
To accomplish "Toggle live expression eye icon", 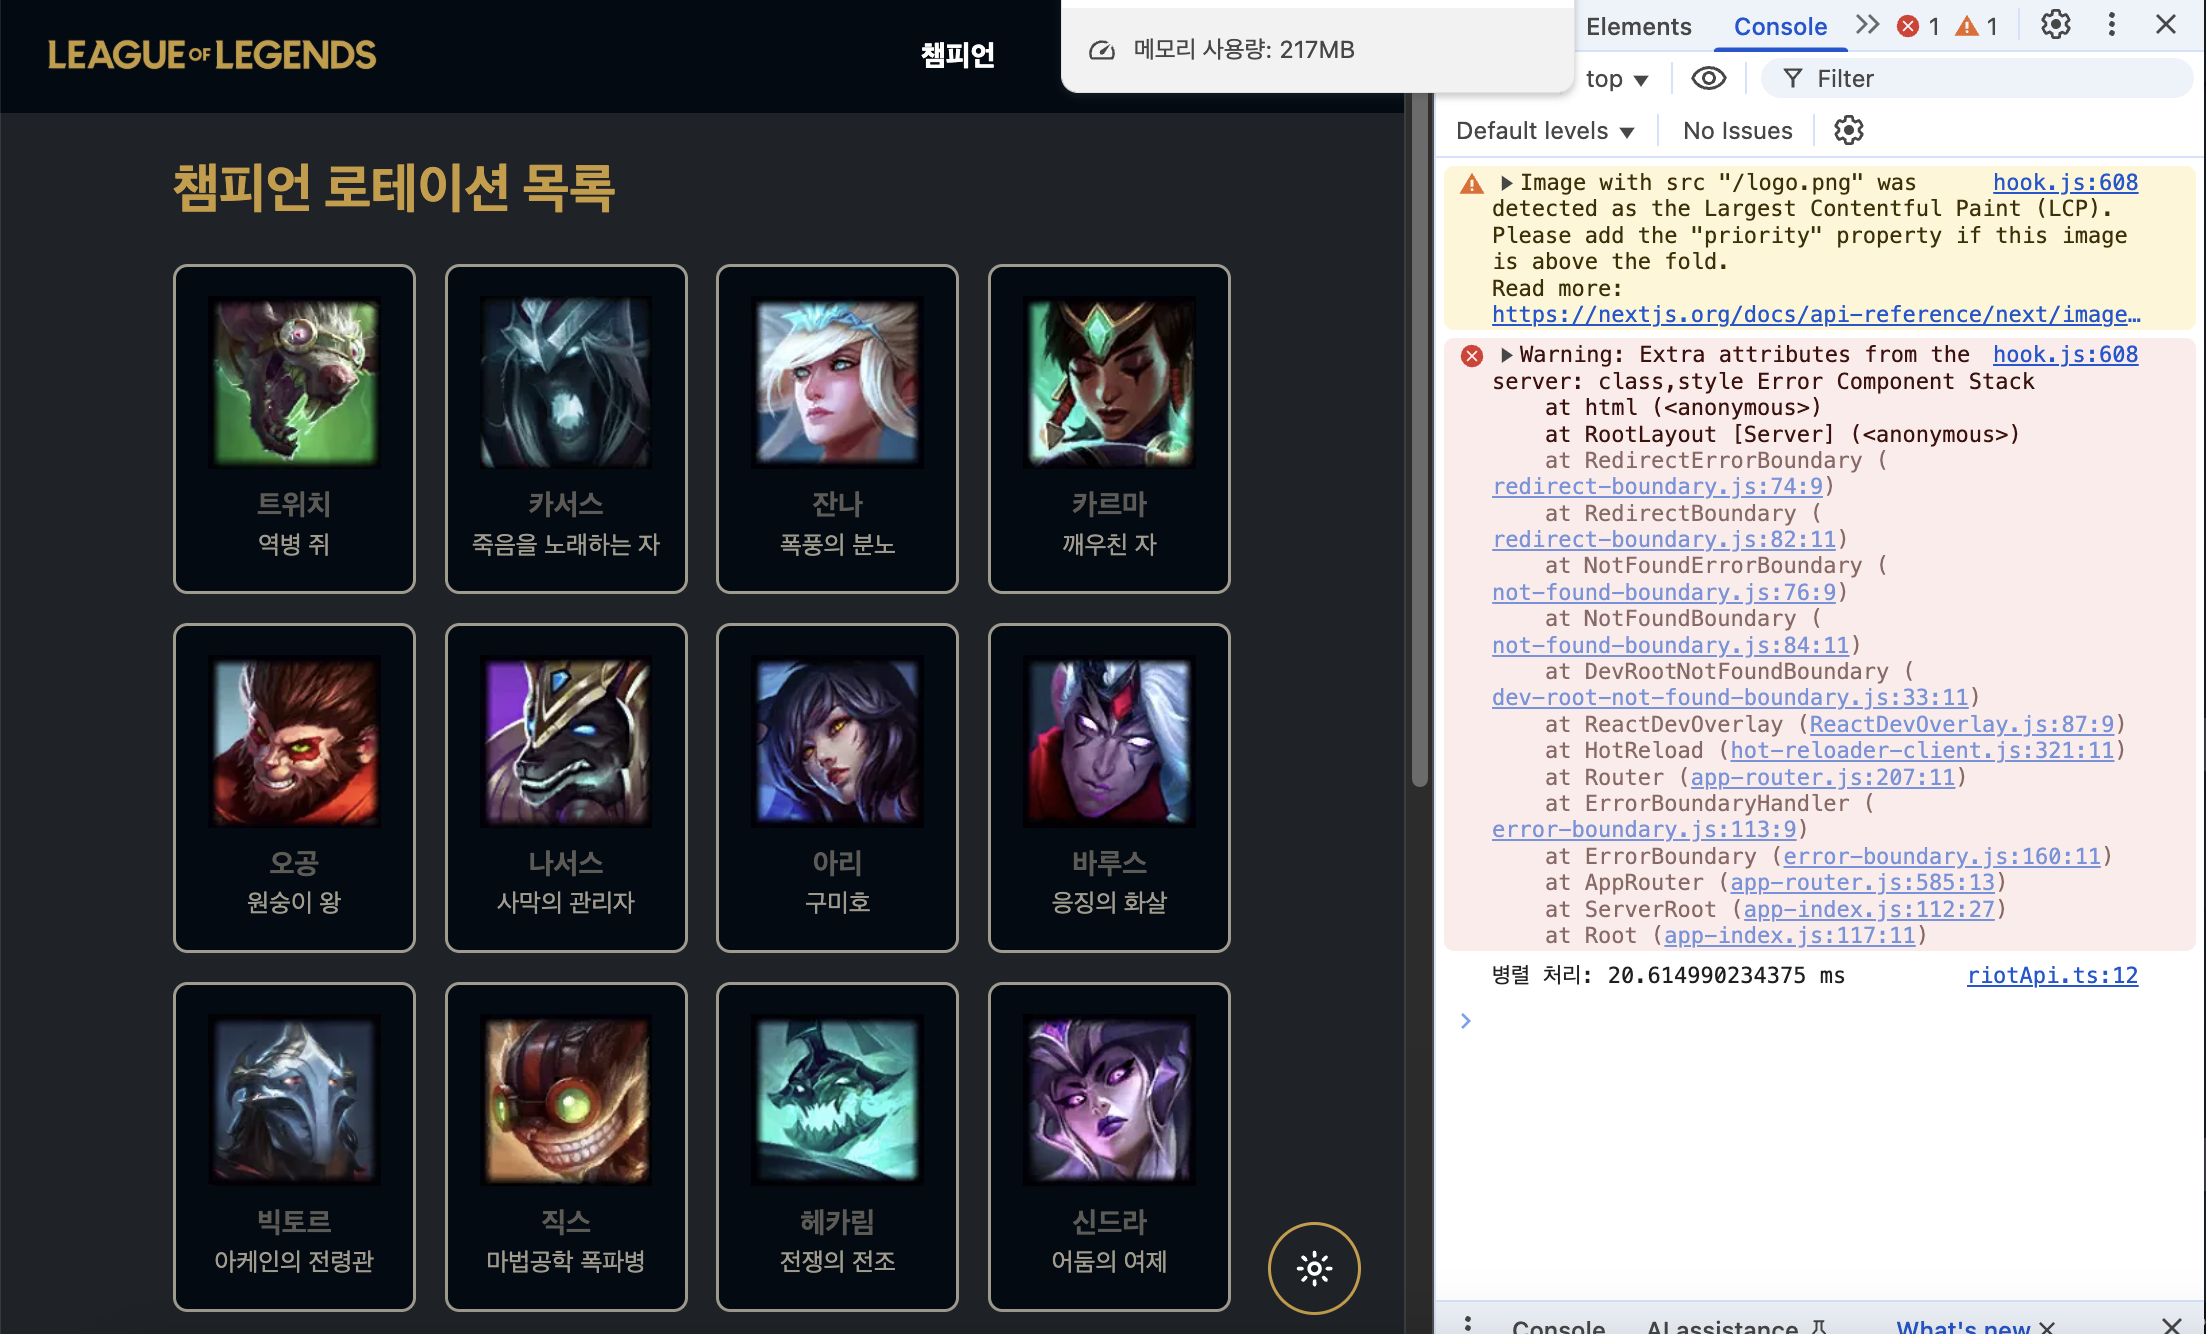I will pyautogui.click(x=1708, y=78).
